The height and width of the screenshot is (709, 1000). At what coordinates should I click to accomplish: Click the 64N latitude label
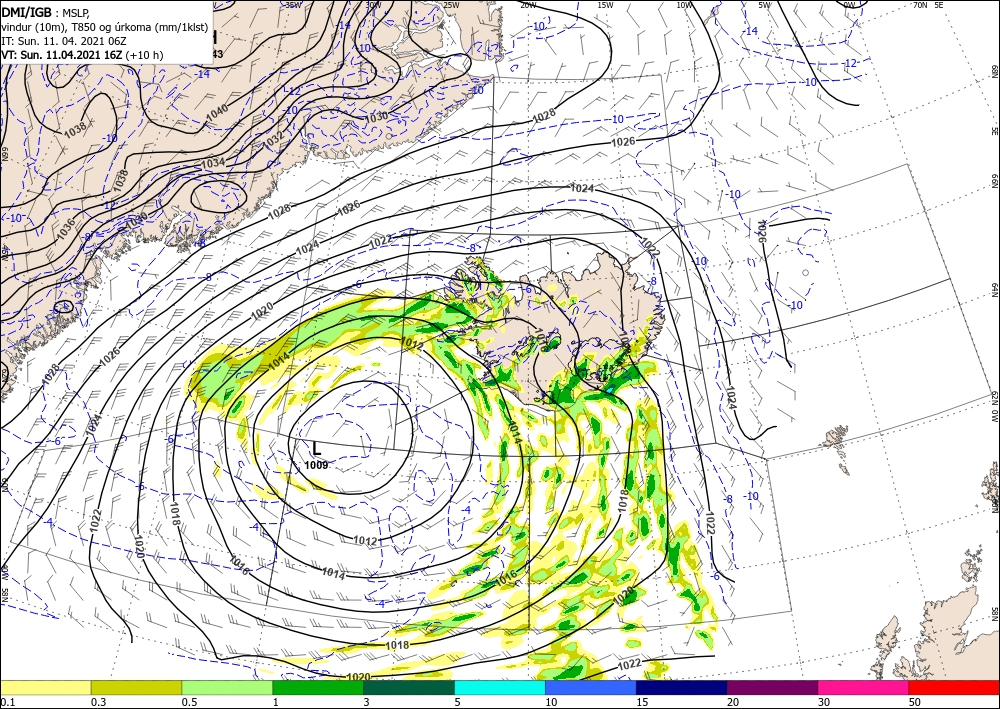point(994,290)
